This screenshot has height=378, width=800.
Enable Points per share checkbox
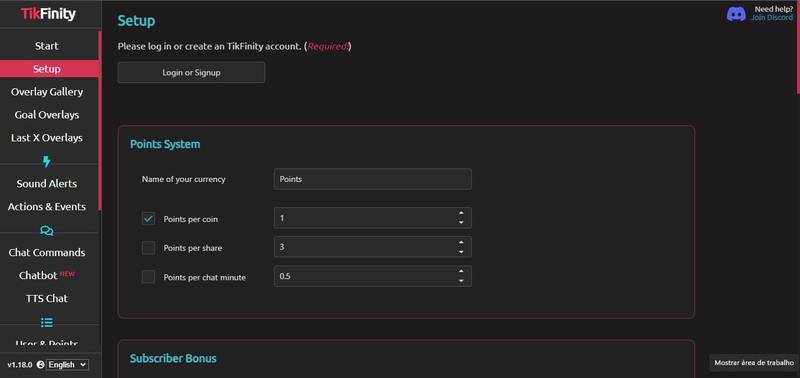pyautogui.click(x=148, y=248)
